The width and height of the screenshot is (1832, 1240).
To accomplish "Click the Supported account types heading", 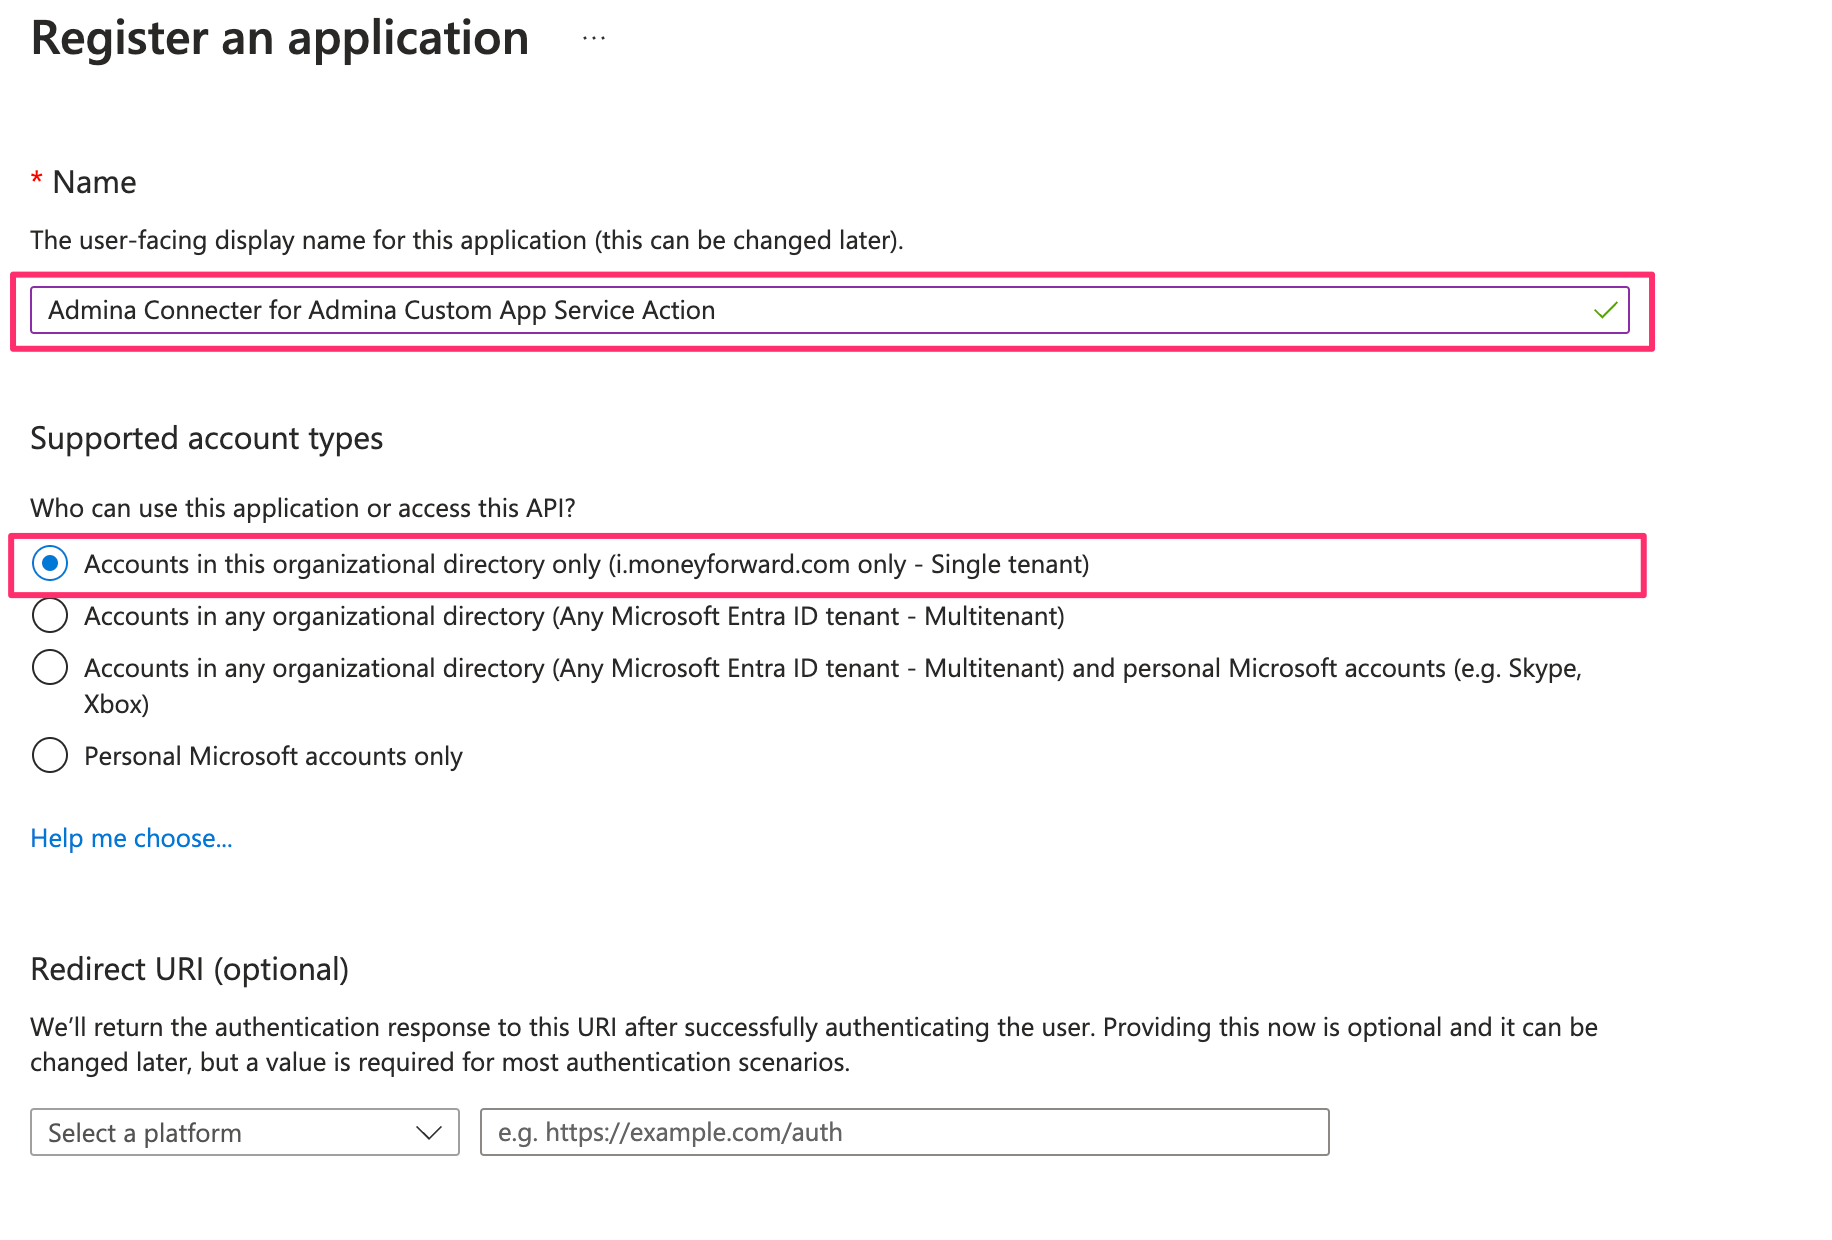I will (207, 438).
